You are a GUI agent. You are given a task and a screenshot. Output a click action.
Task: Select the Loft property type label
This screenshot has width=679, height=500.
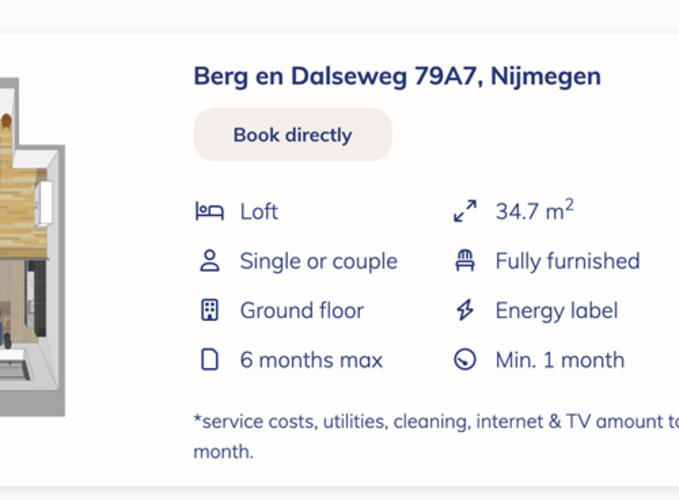click(x=259, y=212)
